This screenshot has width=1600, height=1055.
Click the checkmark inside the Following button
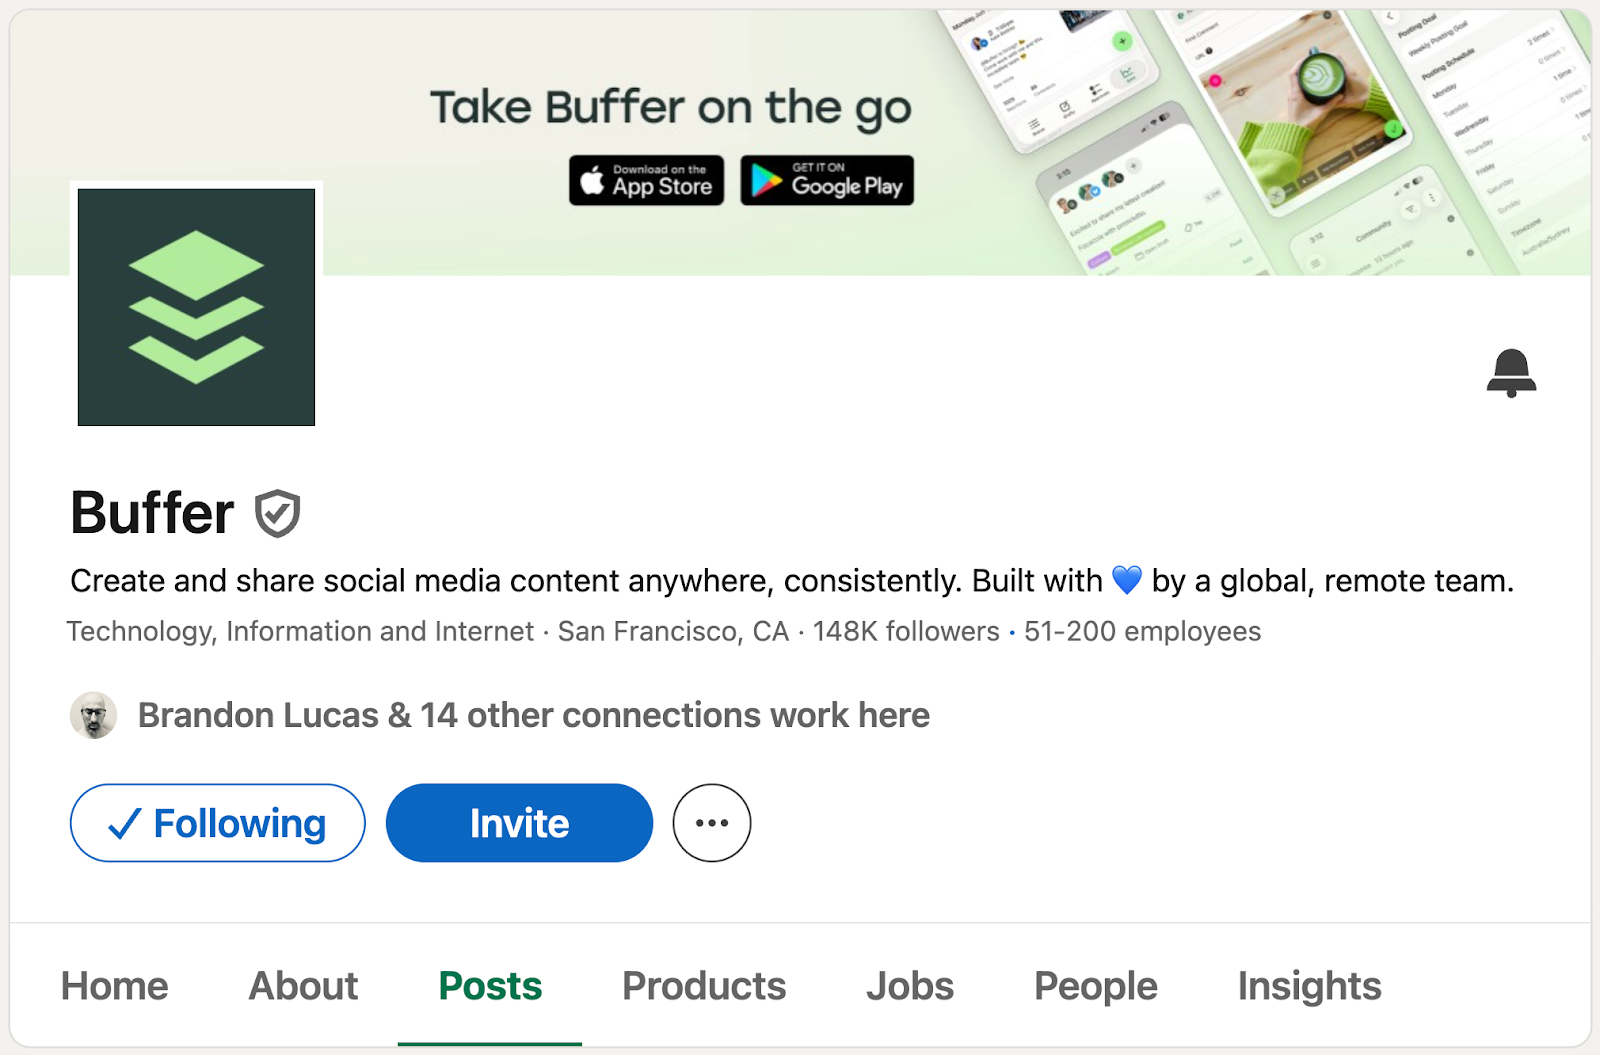pos(123,823)
